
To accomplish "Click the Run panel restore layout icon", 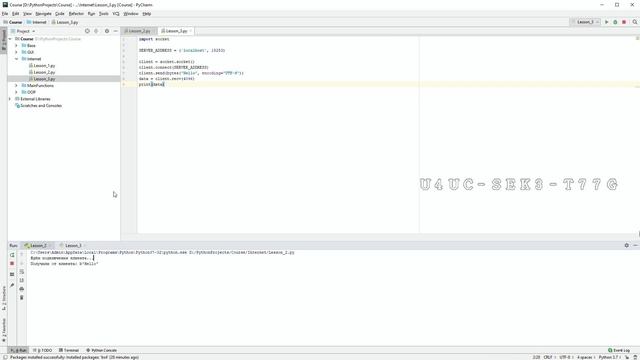I will (12, 274).
